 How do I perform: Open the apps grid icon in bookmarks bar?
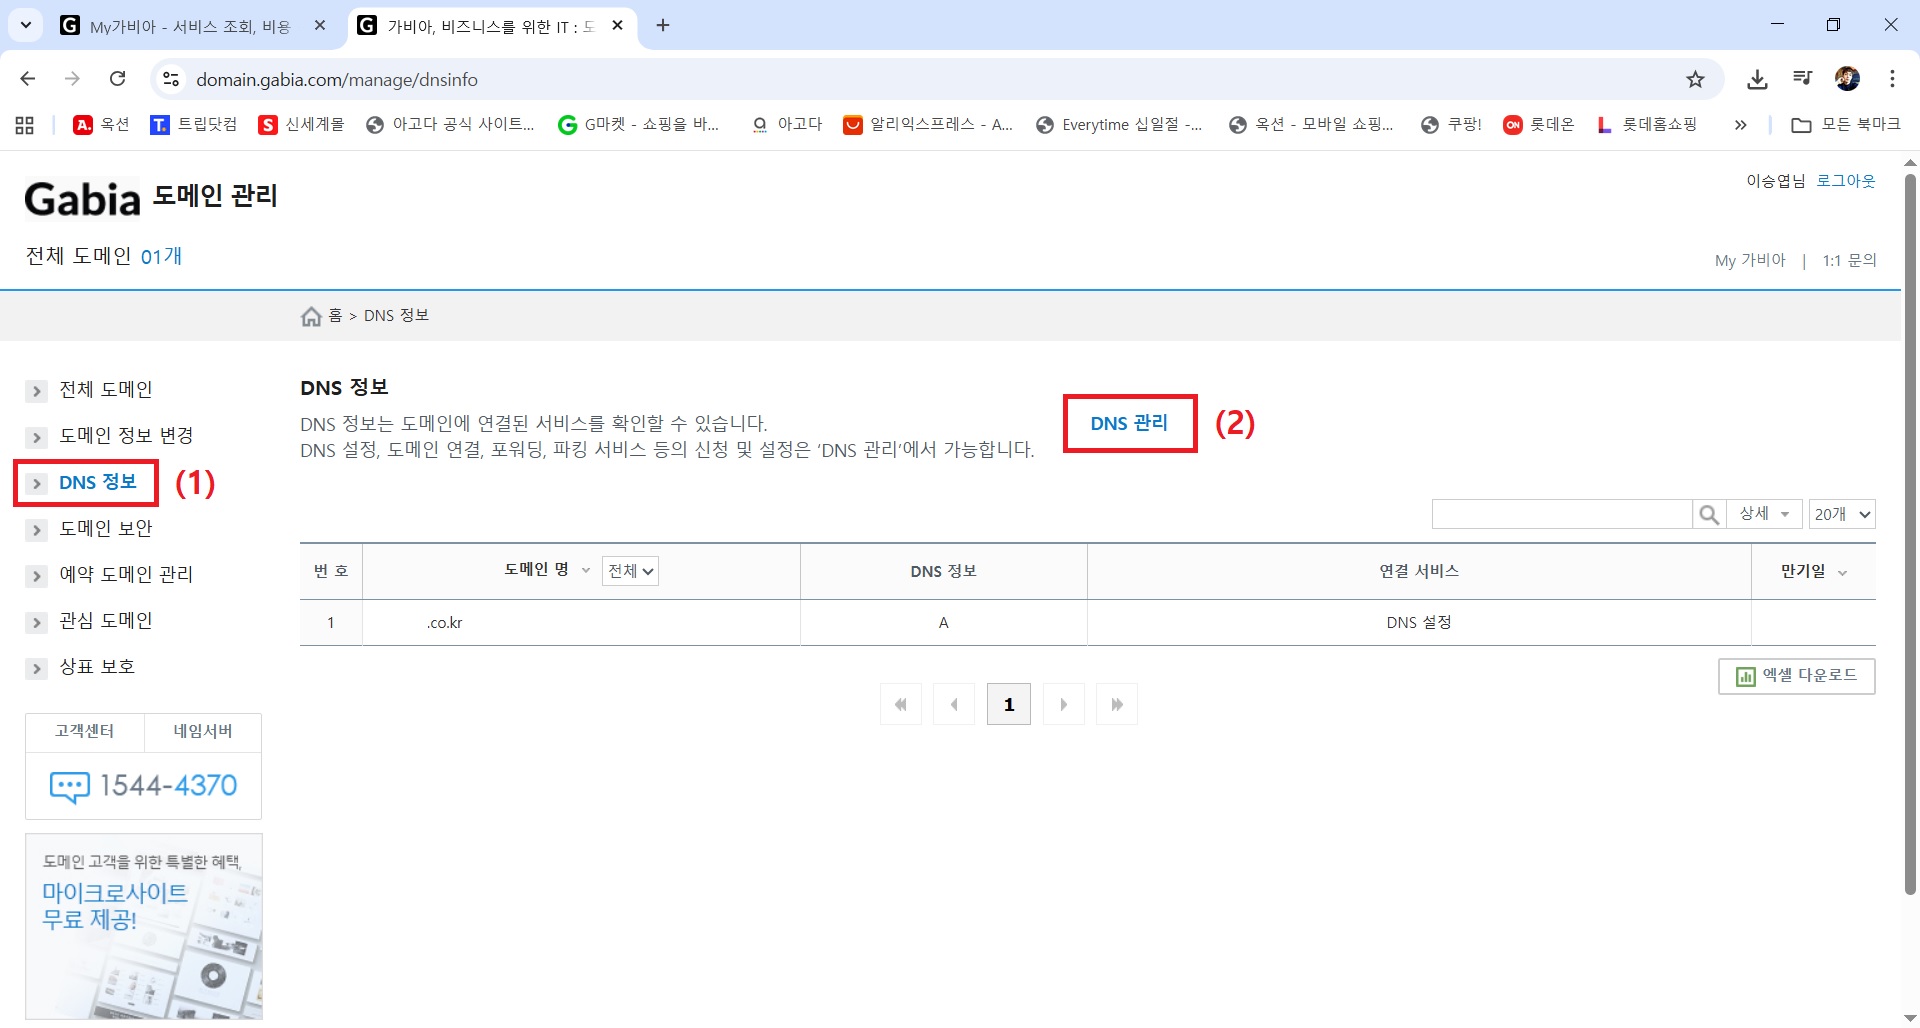click(25, 125)
